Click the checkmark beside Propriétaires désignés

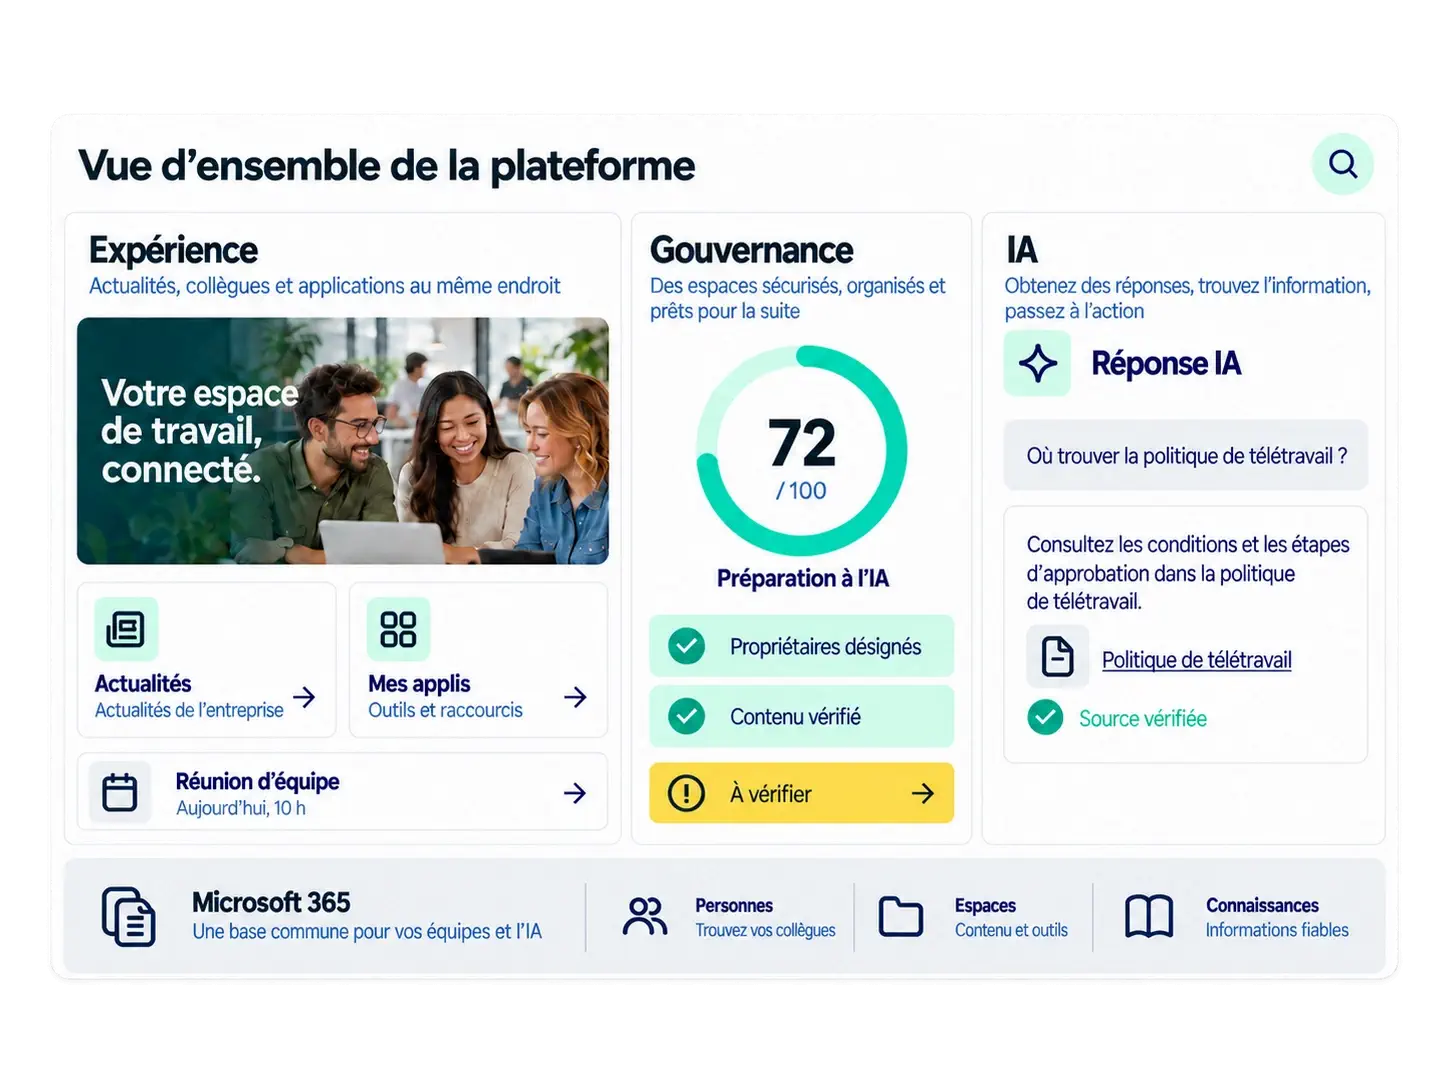(686, 646)
